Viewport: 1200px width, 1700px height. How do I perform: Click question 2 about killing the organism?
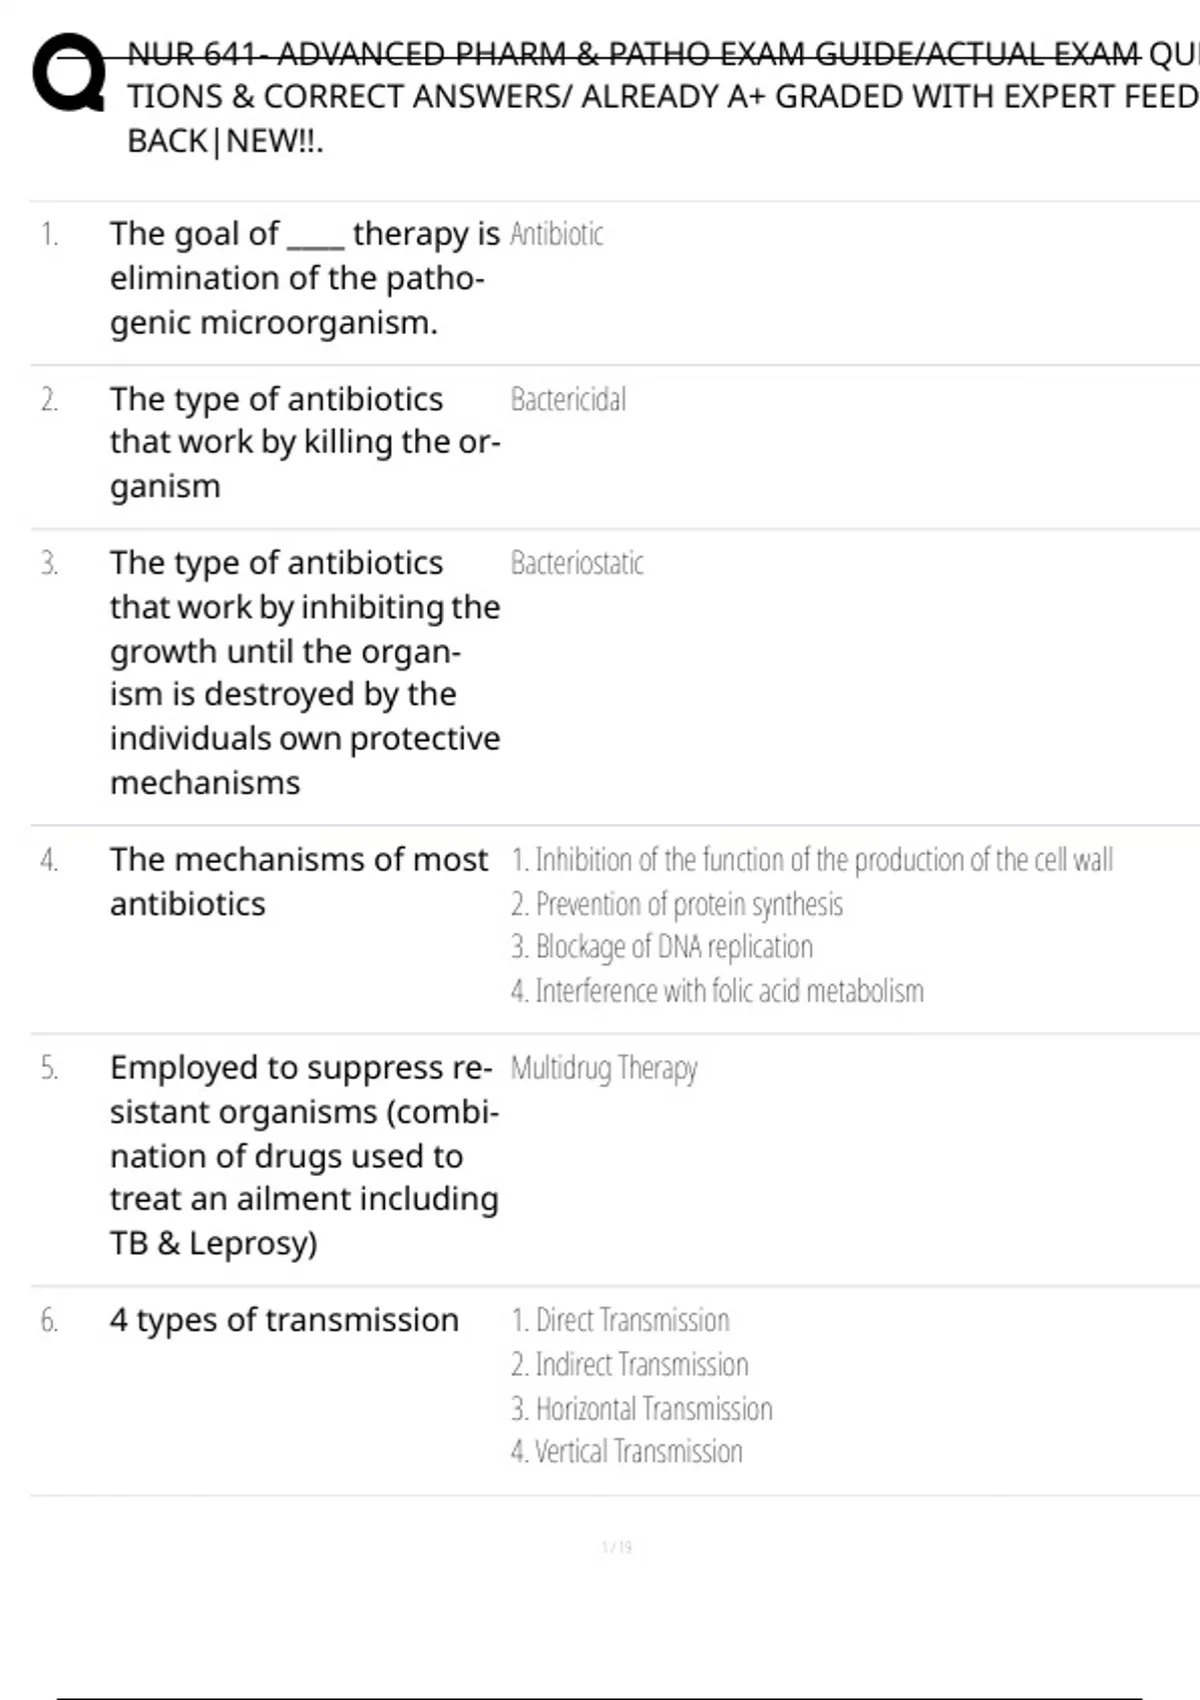pos(304,442)
